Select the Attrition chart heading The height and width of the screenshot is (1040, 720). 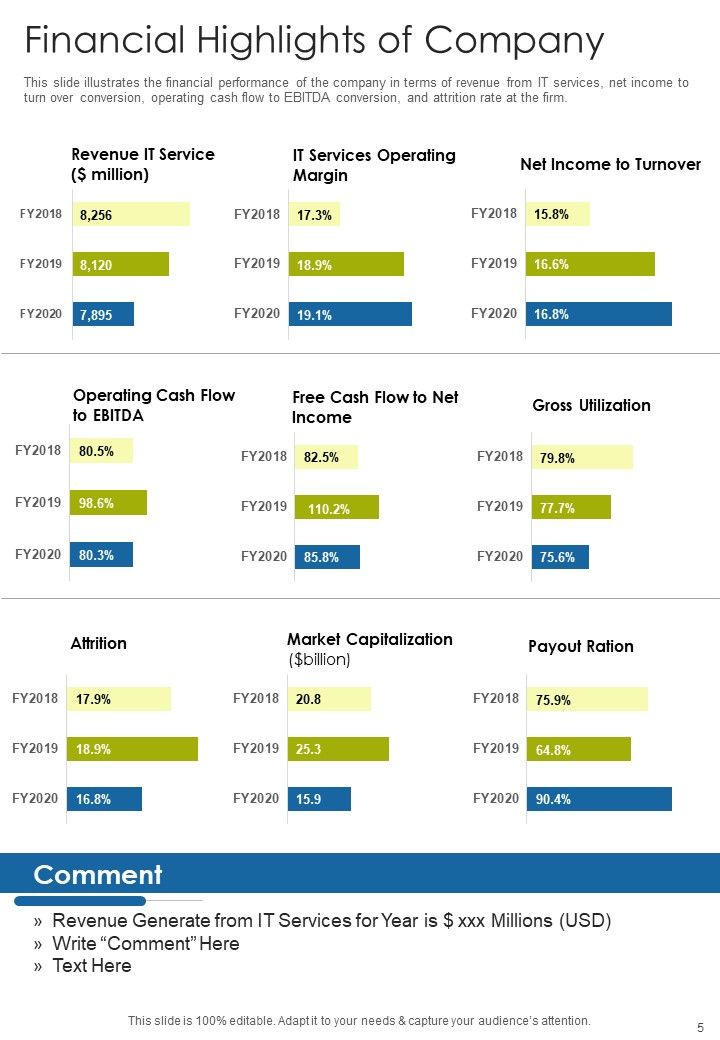point(99,643)
